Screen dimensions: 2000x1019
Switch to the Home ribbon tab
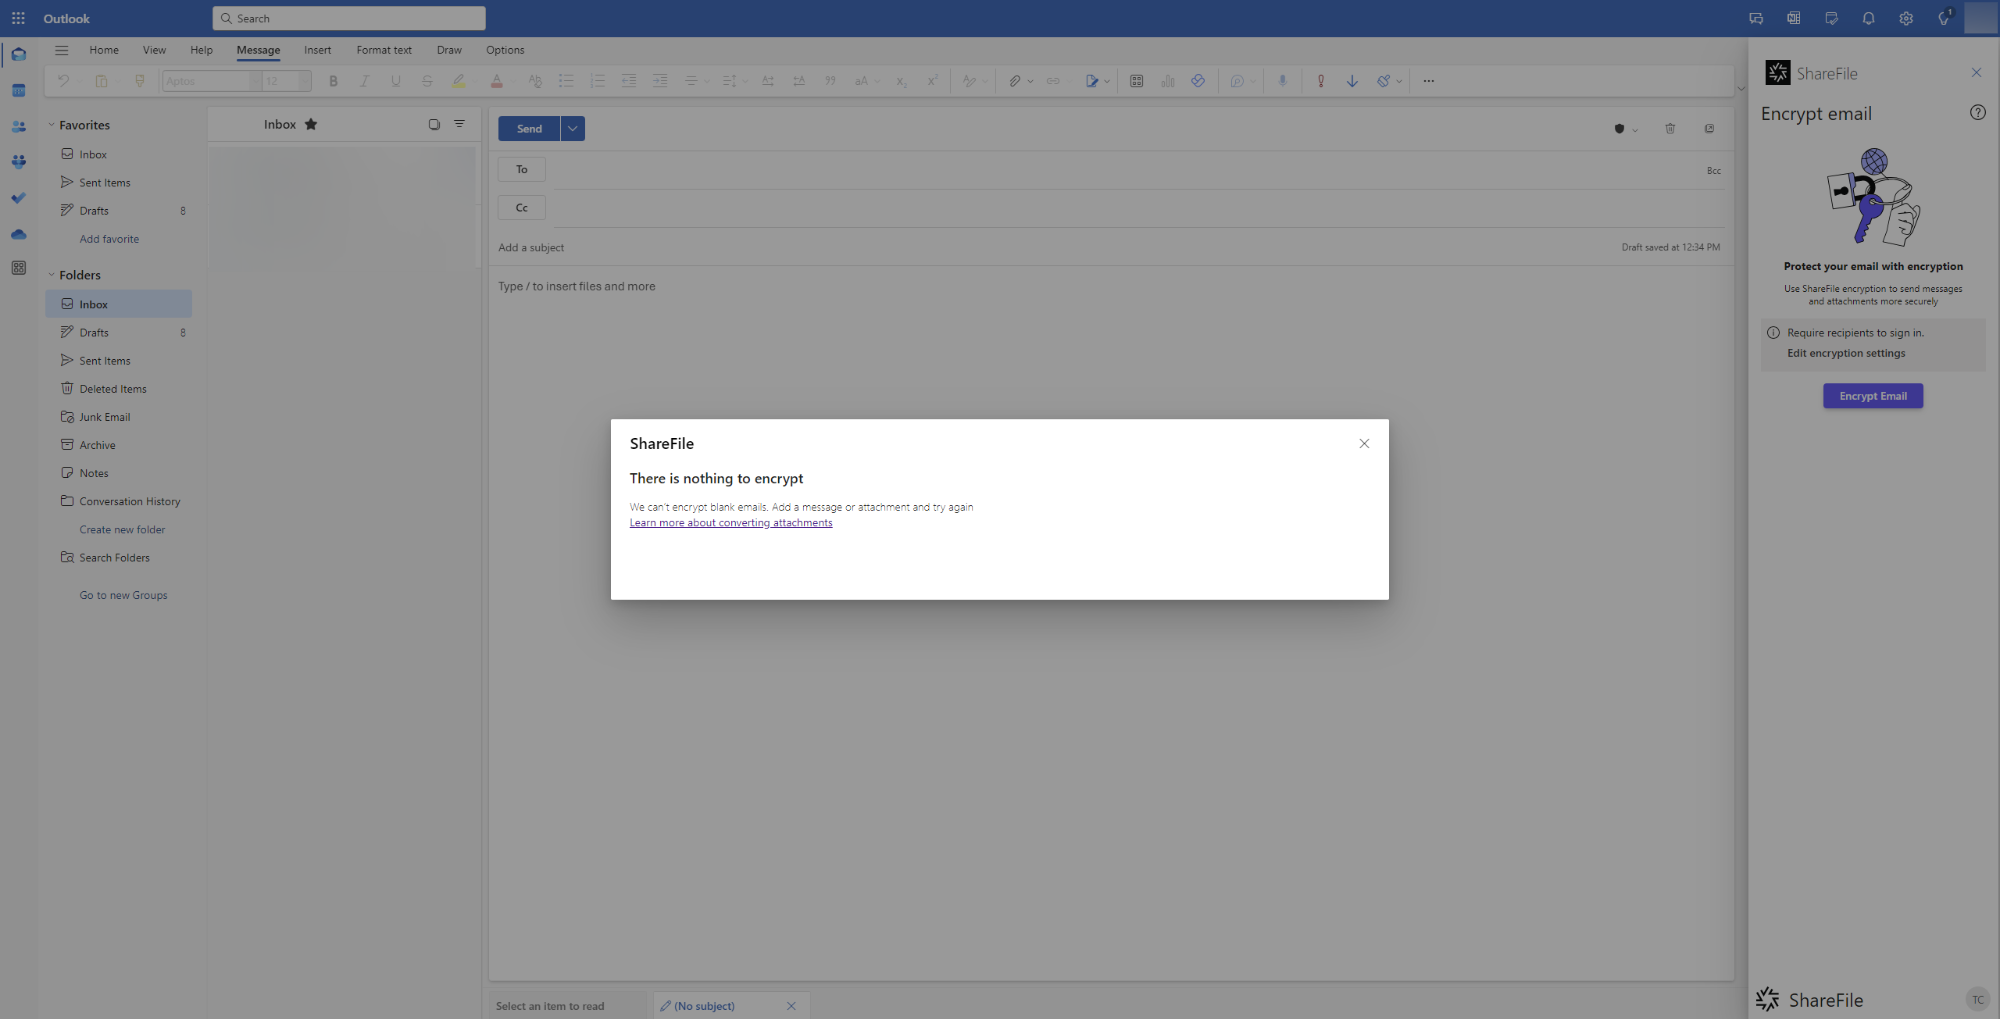104,50
